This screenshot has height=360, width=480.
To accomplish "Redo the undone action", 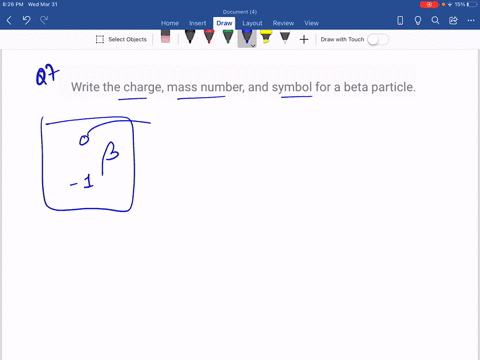I will click(x=44, y=21).
